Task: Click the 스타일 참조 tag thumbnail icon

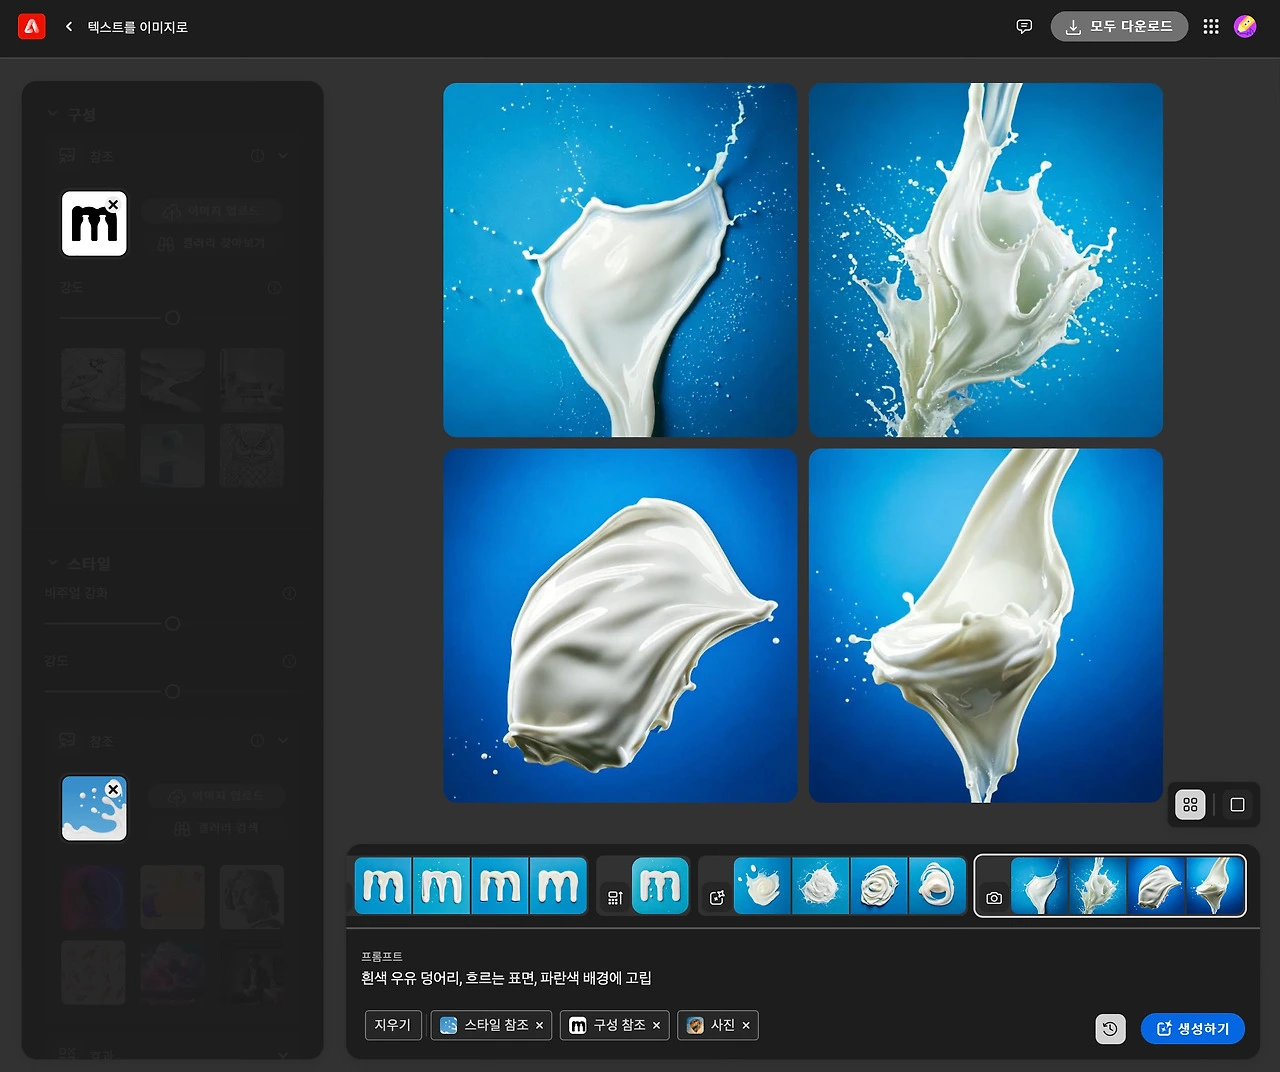Action: tap(449, 1025)
